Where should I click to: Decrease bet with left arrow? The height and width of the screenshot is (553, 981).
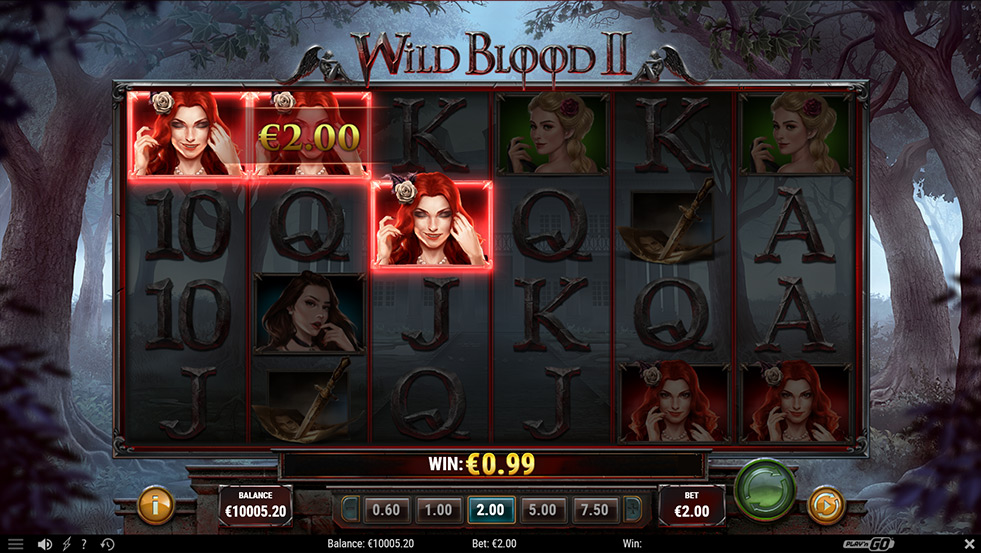coord(350,510)
